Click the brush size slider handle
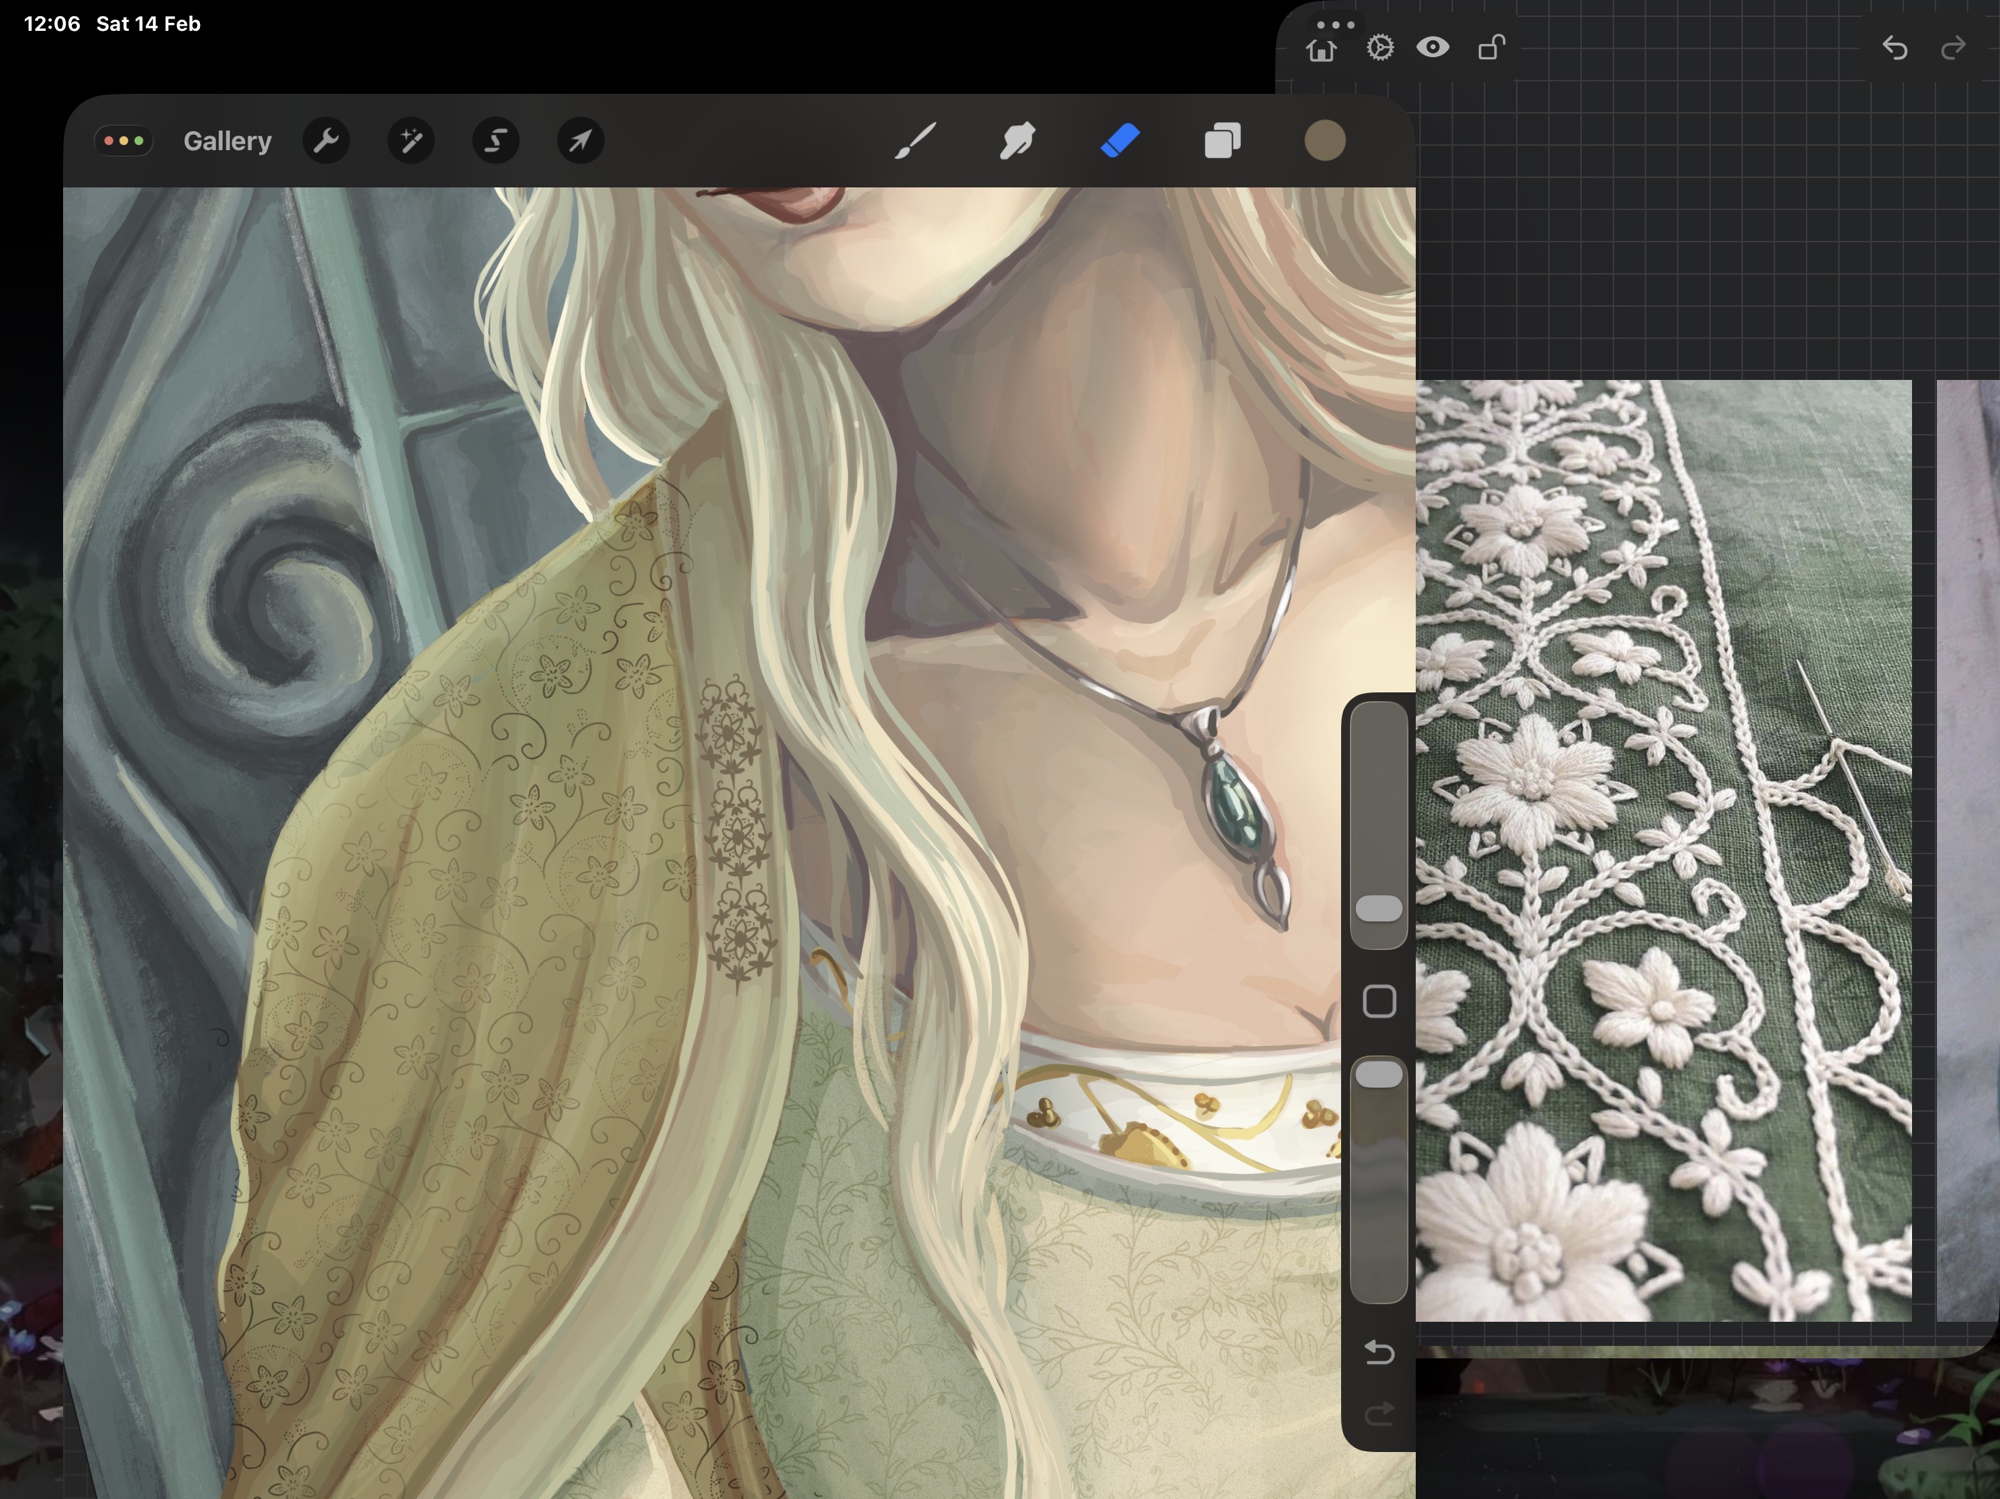This screenshot has height=1499, width=2000. click(1379, 908)
